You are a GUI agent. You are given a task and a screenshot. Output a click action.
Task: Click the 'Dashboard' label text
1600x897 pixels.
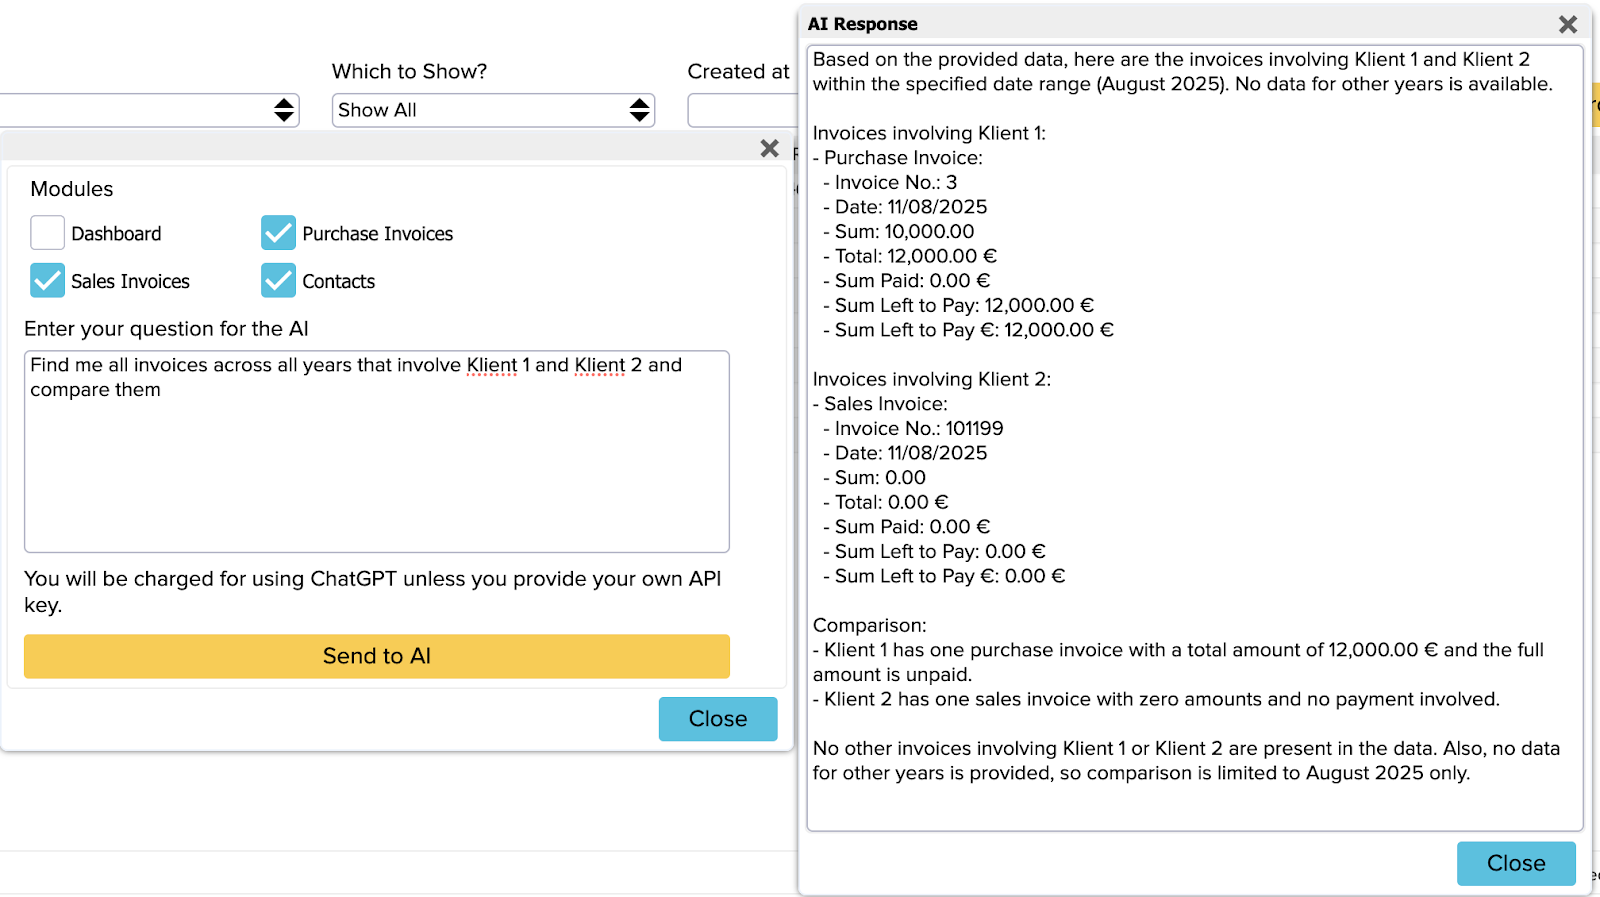tap(116, 234)
